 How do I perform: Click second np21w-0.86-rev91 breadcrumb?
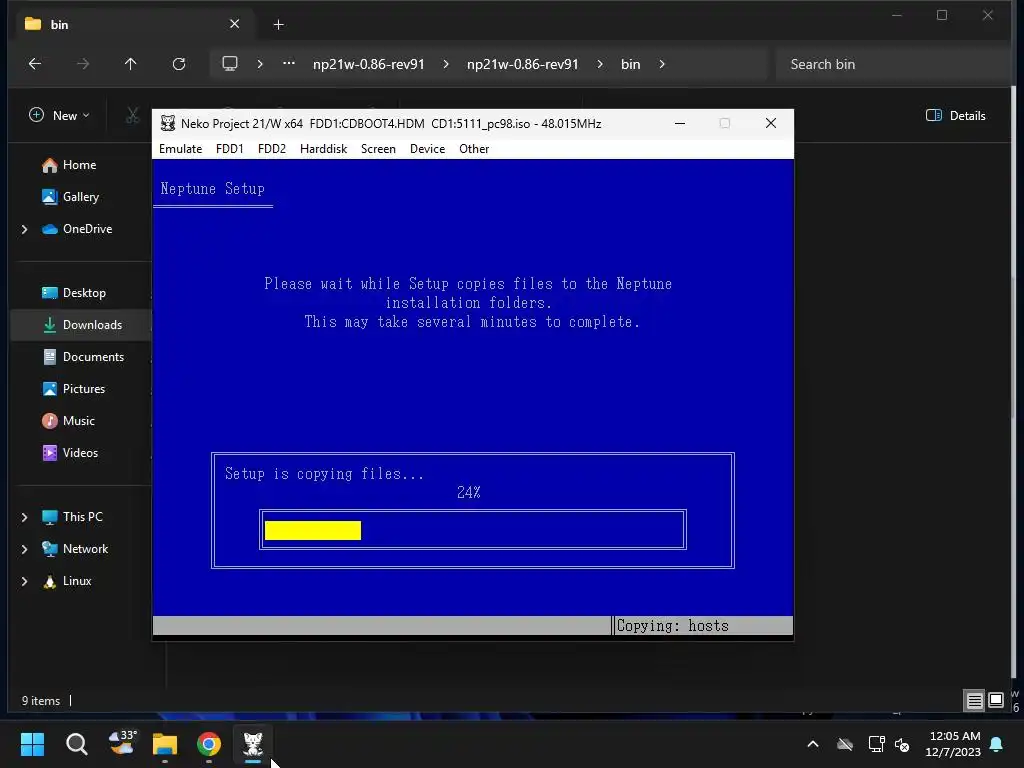522,64
